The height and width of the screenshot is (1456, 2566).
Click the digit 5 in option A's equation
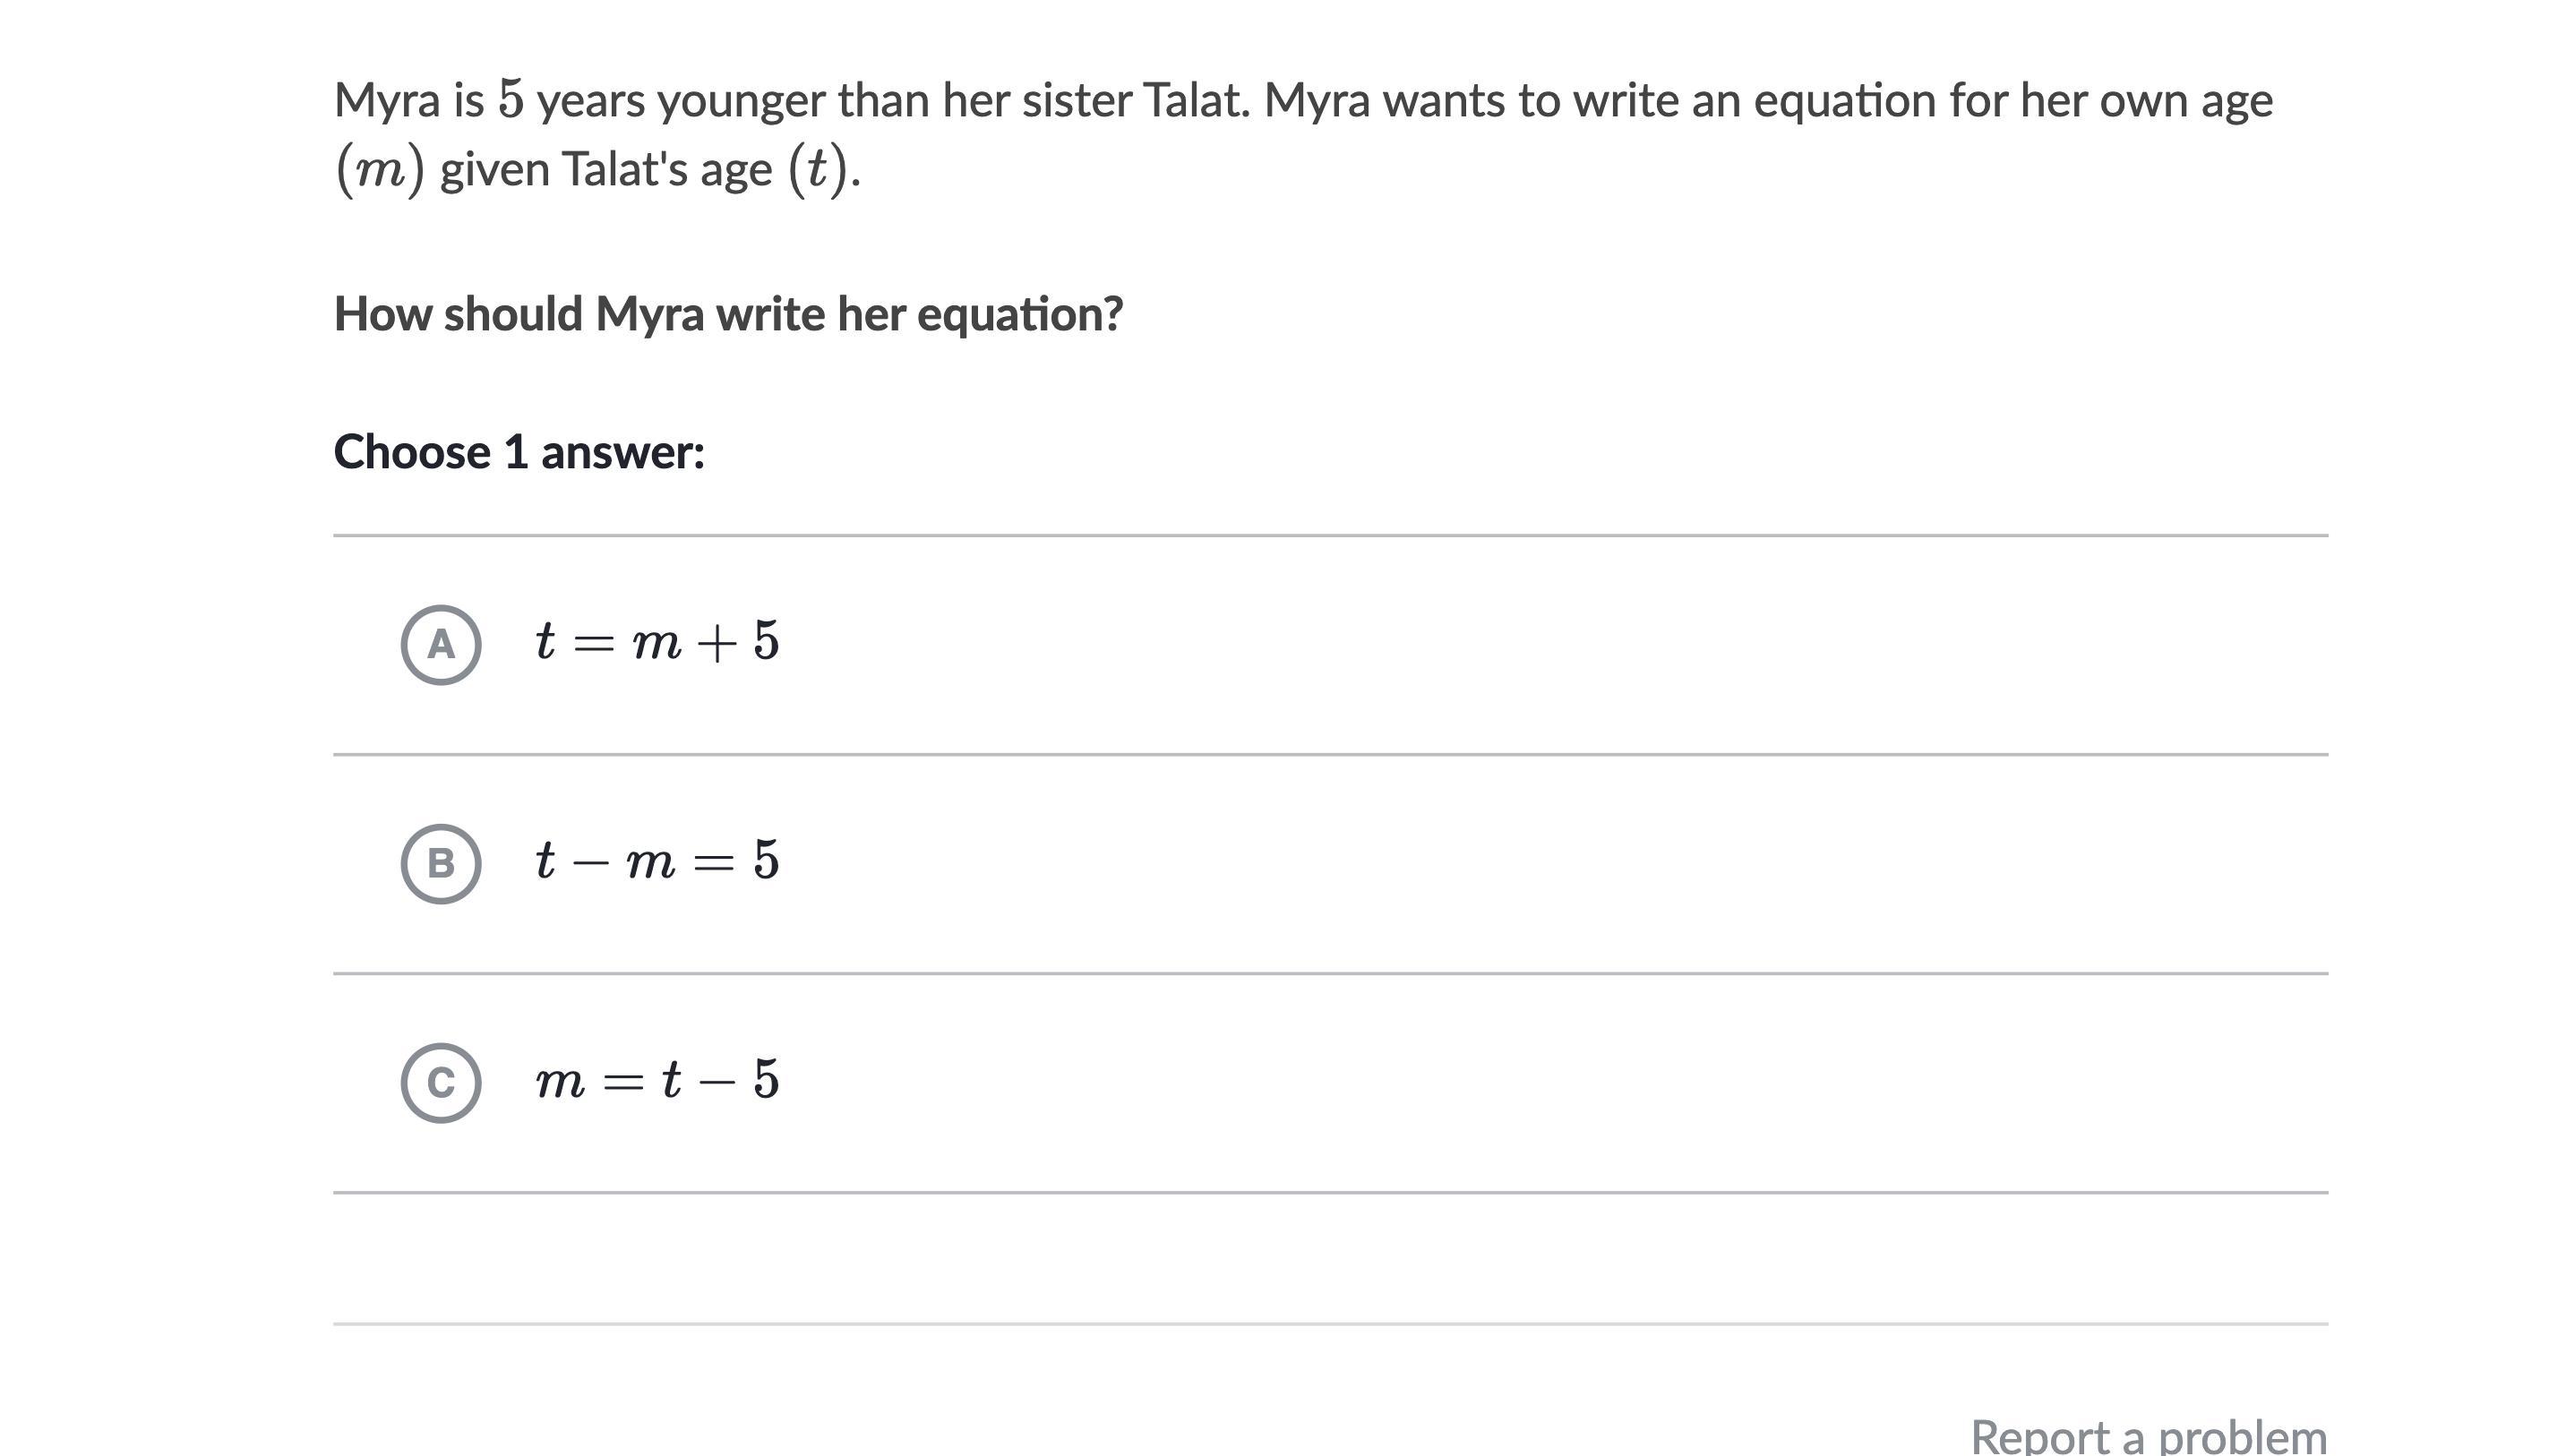click(766, 641)
